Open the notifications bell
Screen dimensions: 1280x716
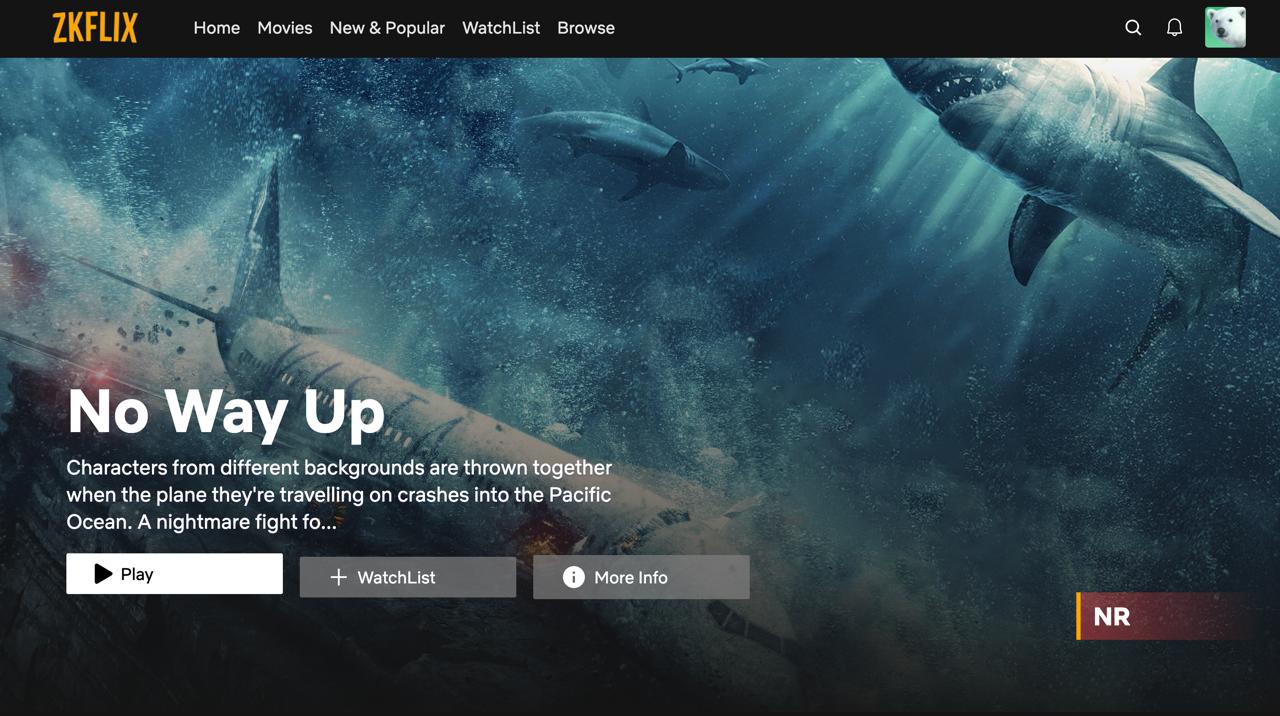1175,28
